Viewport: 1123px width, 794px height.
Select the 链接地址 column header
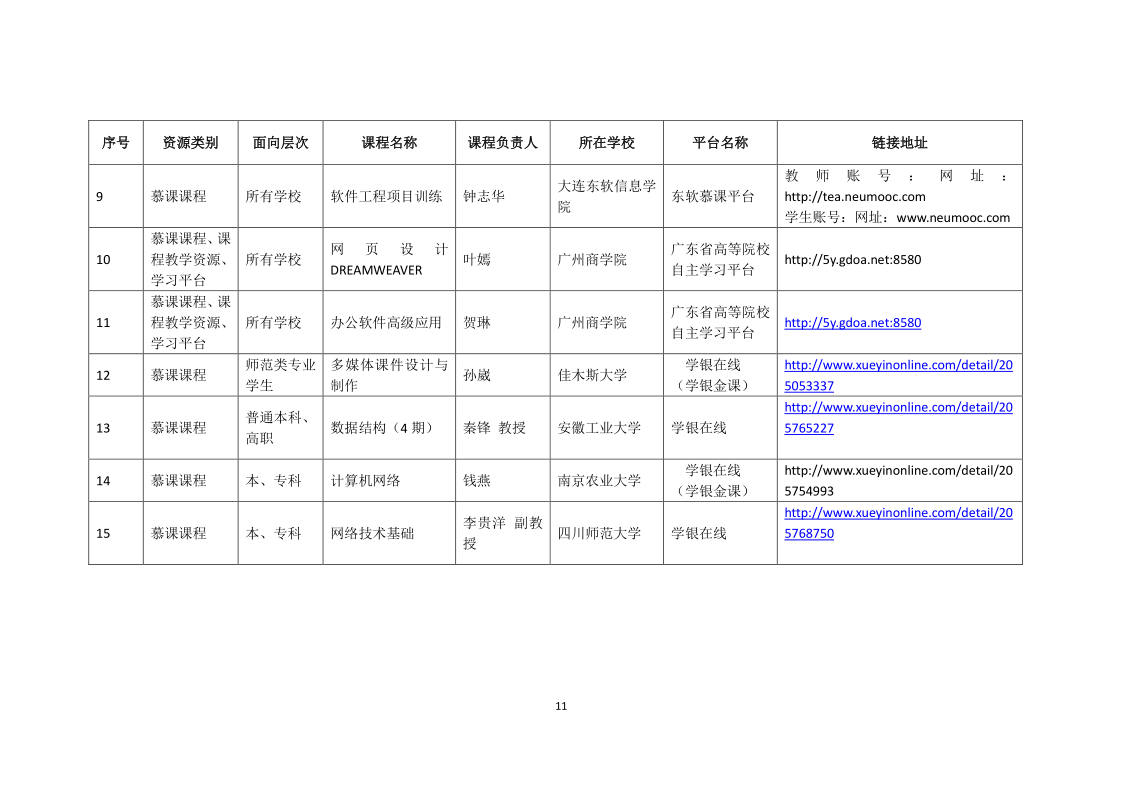point(899,143)
